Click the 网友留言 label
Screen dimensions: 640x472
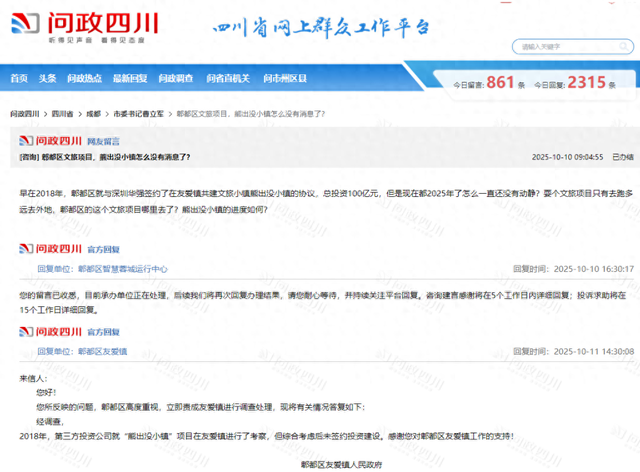(103, 142)
